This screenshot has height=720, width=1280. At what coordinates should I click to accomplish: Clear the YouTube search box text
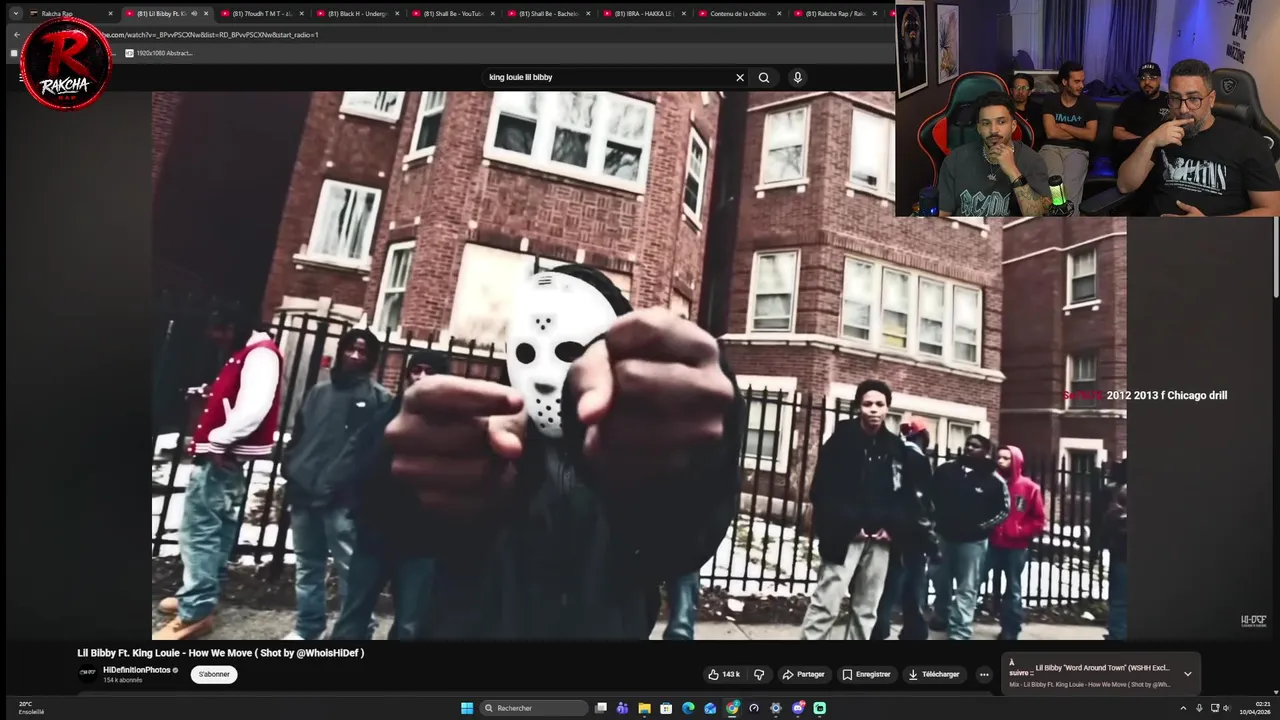click(x=740, y=77)
